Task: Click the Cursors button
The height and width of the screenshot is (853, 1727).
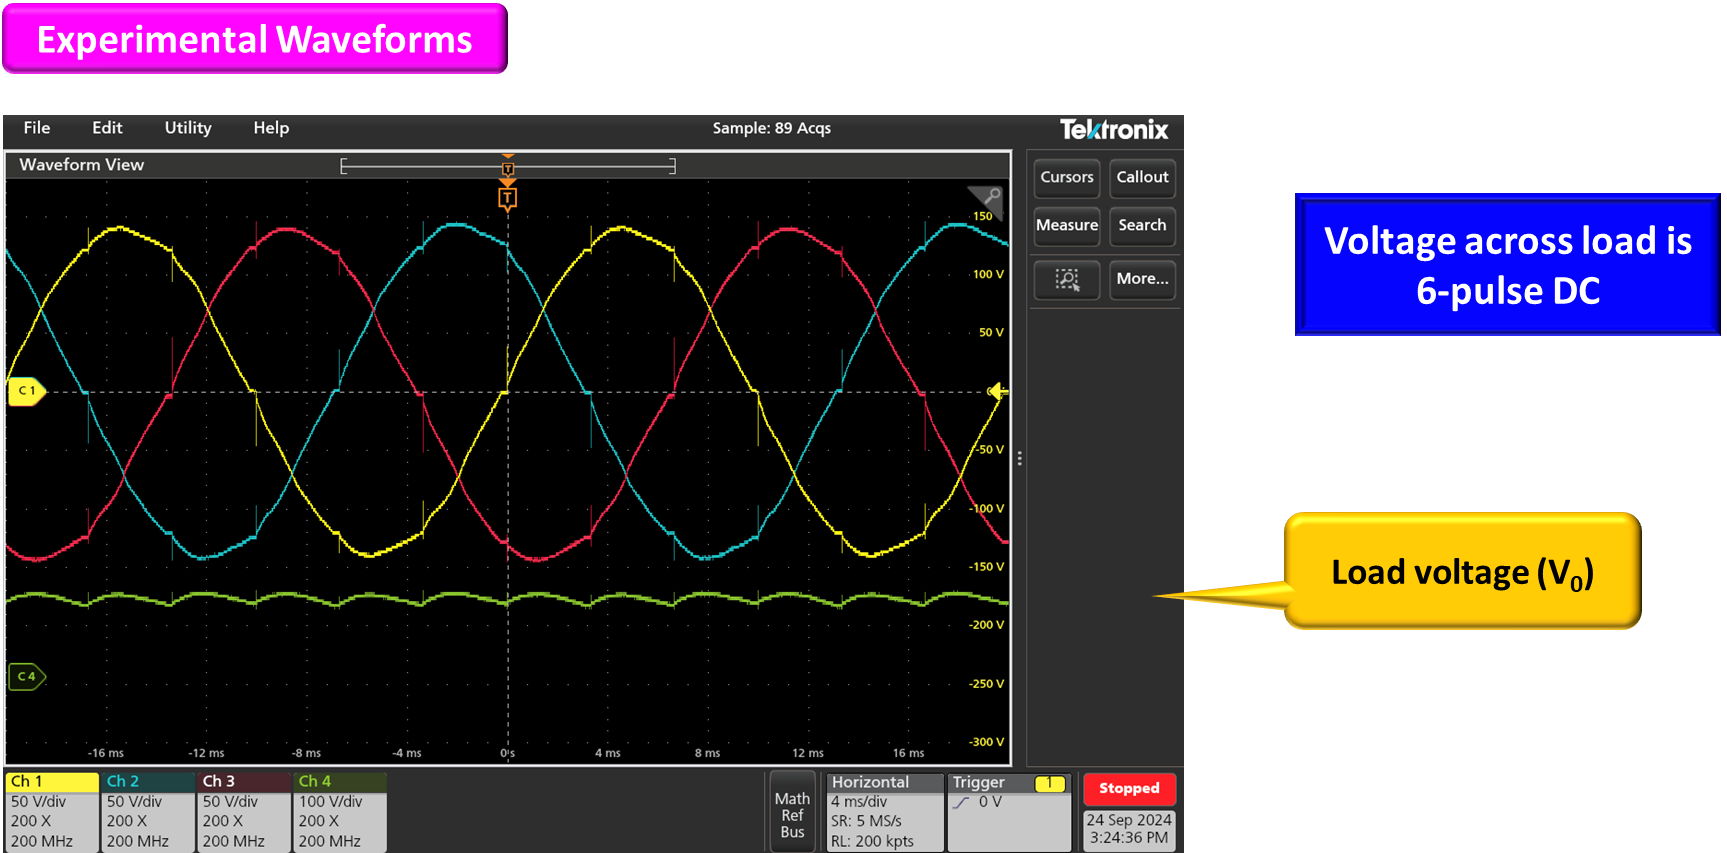Action: 1066,177
